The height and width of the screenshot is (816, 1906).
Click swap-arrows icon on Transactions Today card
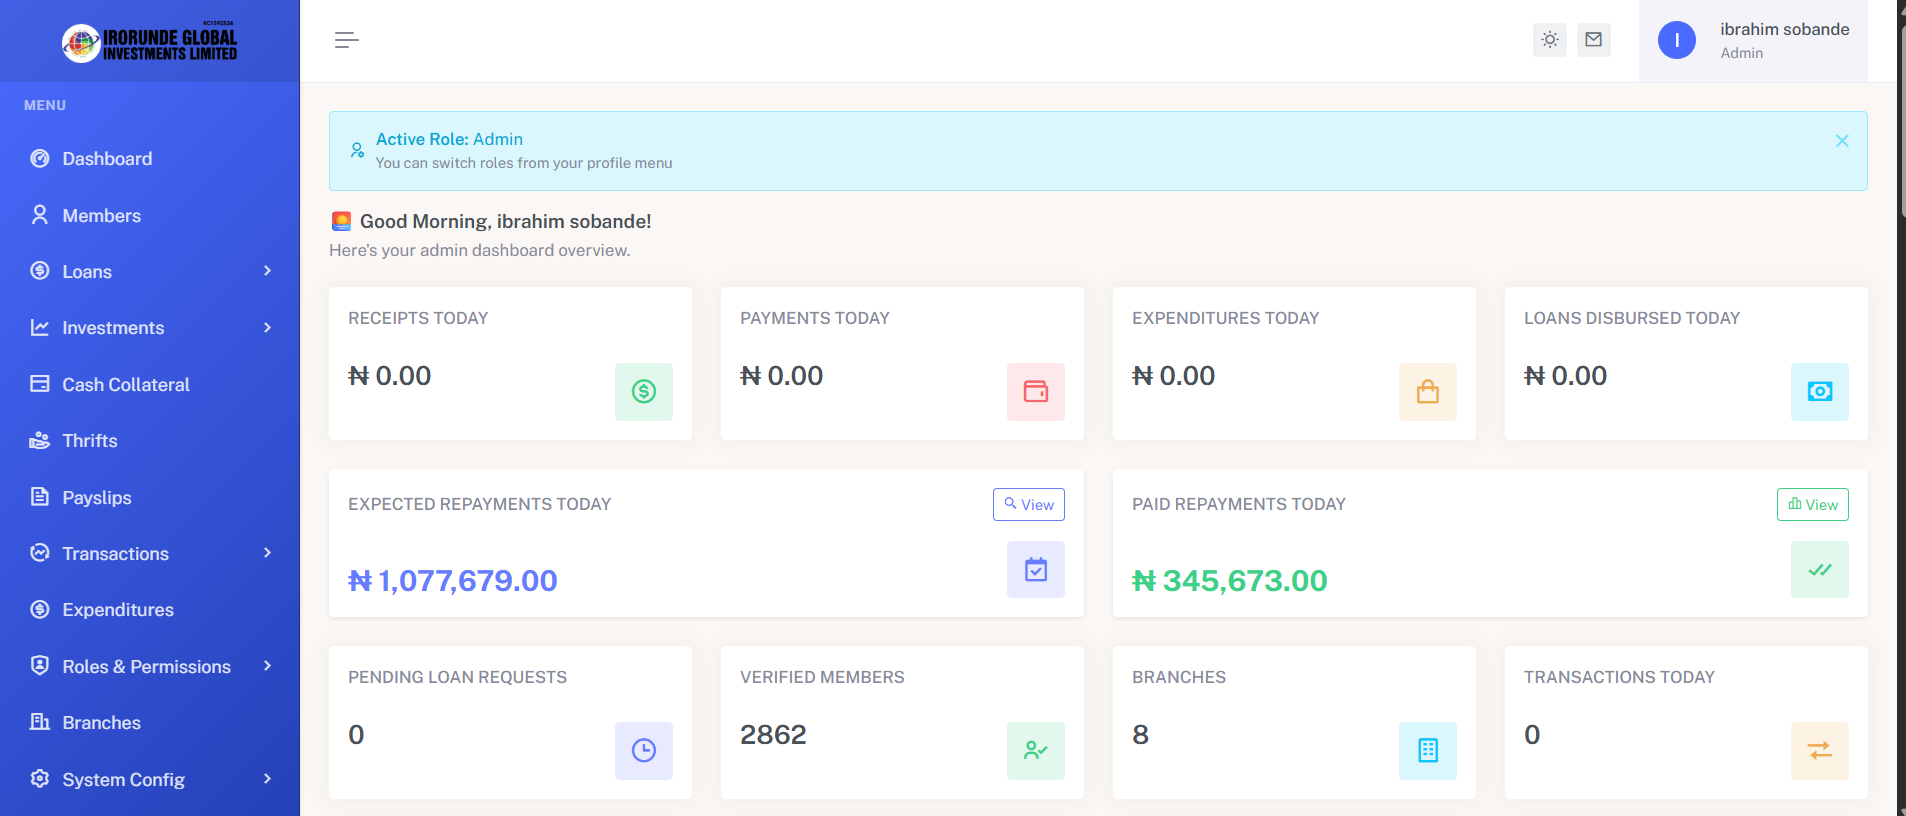(1820, 751)
